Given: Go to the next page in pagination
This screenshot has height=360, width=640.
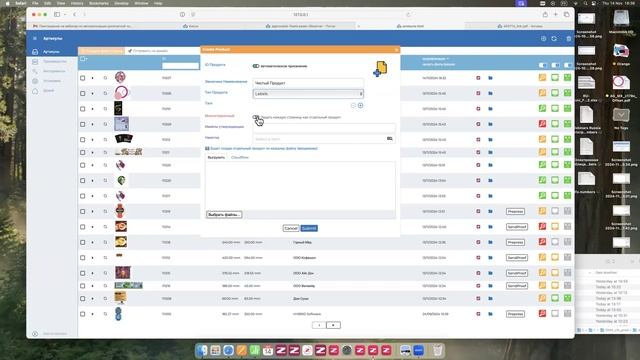Looking at the screenshot, I should [333, 325].
